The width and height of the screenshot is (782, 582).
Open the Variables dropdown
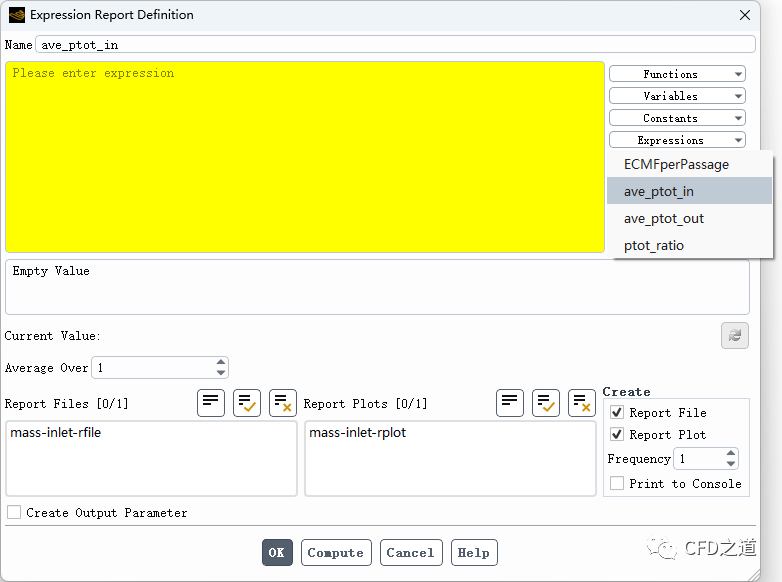point(677,96)
